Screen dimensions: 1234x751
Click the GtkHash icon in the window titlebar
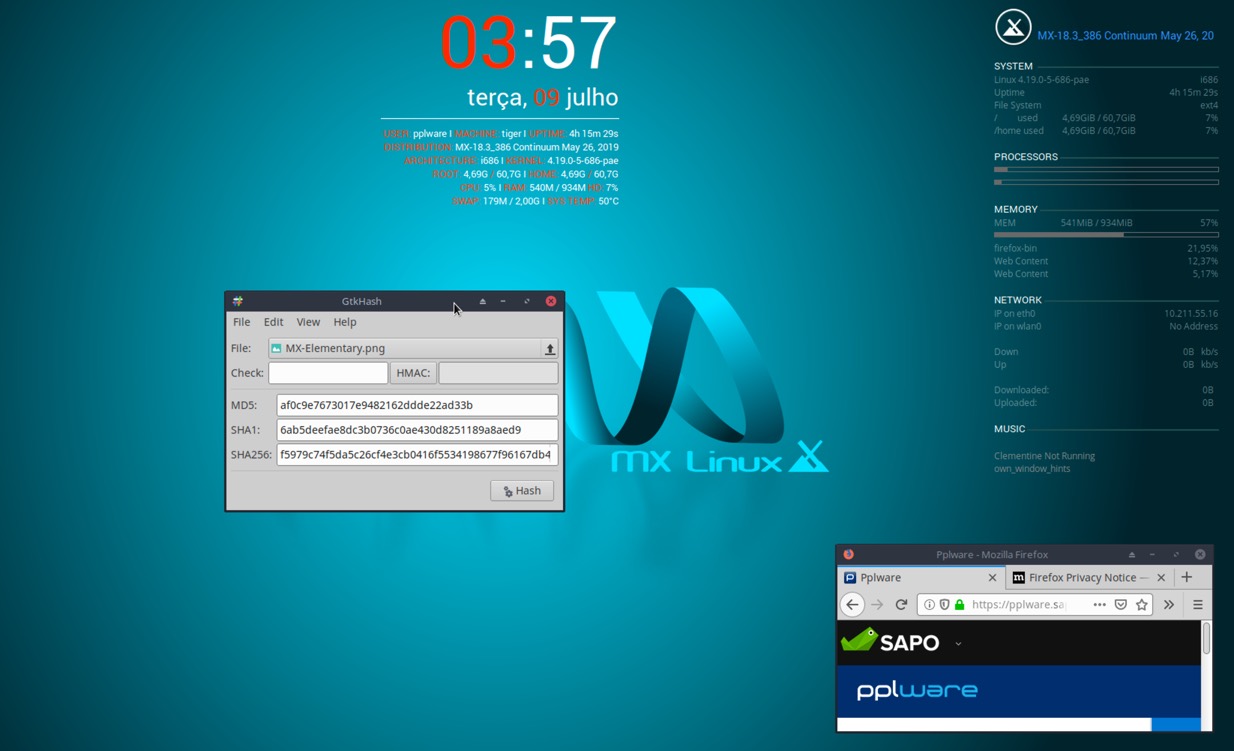point(237,300)
